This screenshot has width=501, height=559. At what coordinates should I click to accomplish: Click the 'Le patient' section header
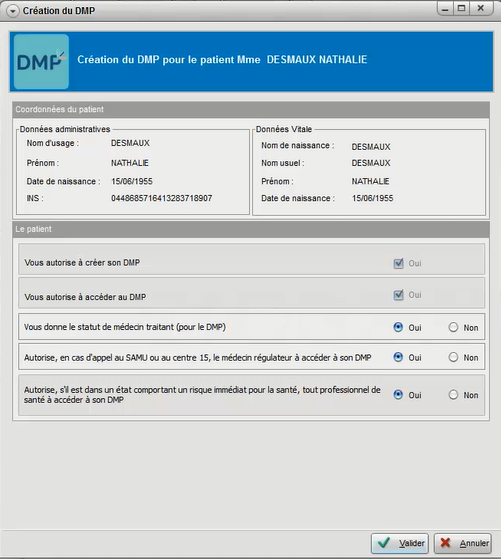click(251, 229)
